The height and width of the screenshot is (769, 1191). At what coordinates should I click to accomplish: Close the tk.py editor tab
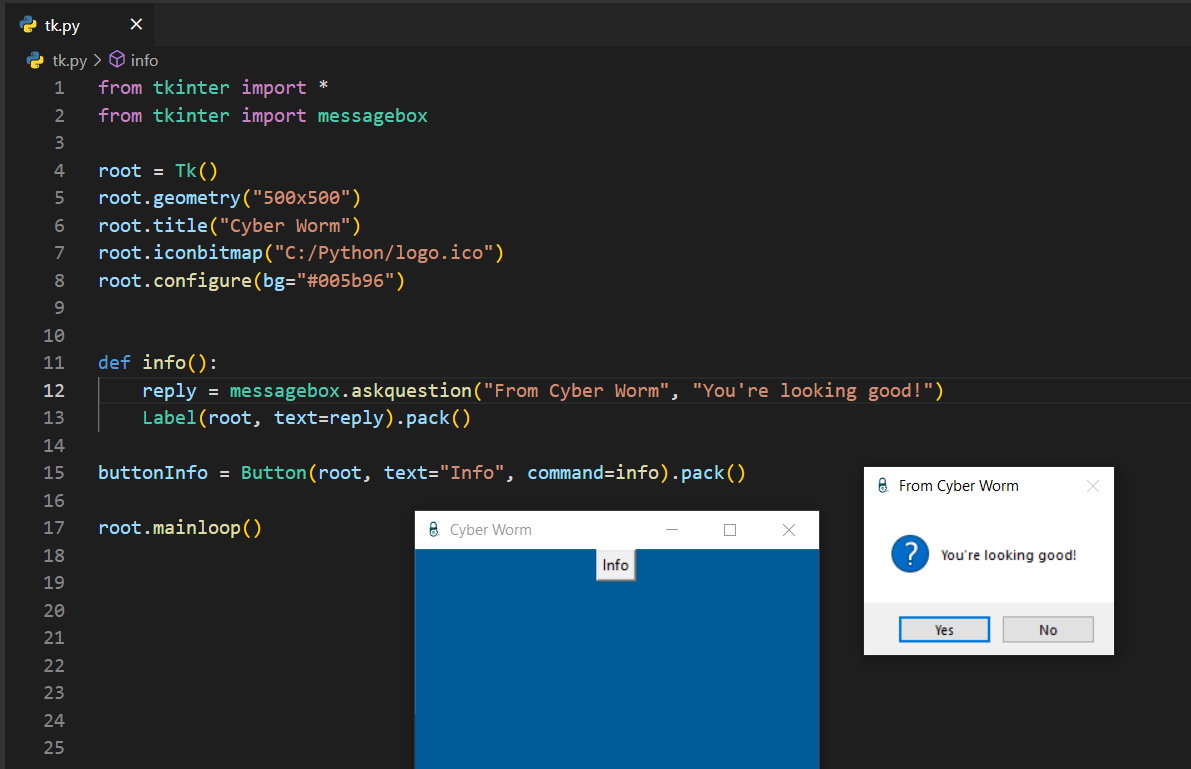(x=136, y=25)
